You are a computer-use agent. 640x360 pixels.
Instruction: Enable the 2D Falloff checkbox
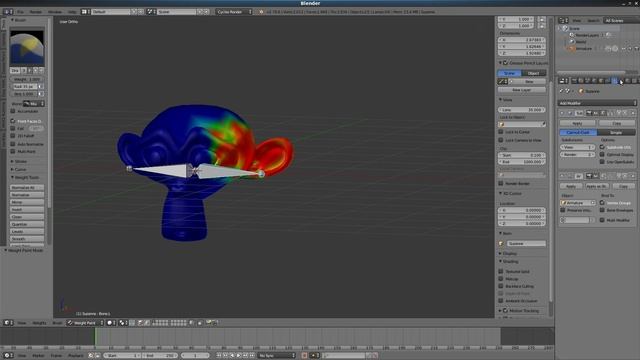pos(13,136)
